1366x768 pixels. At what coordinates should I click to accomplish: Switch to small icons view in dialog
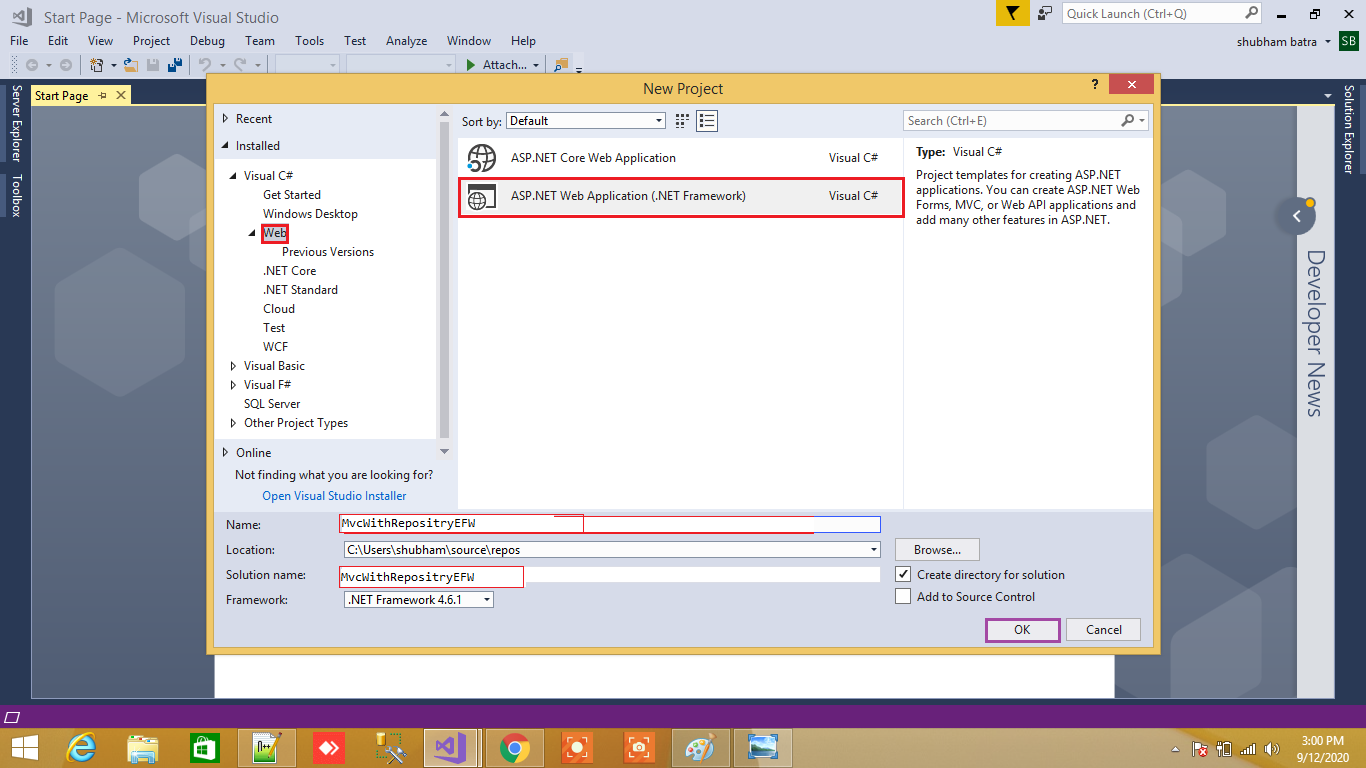pyautogui.click(x=682, y=121)
